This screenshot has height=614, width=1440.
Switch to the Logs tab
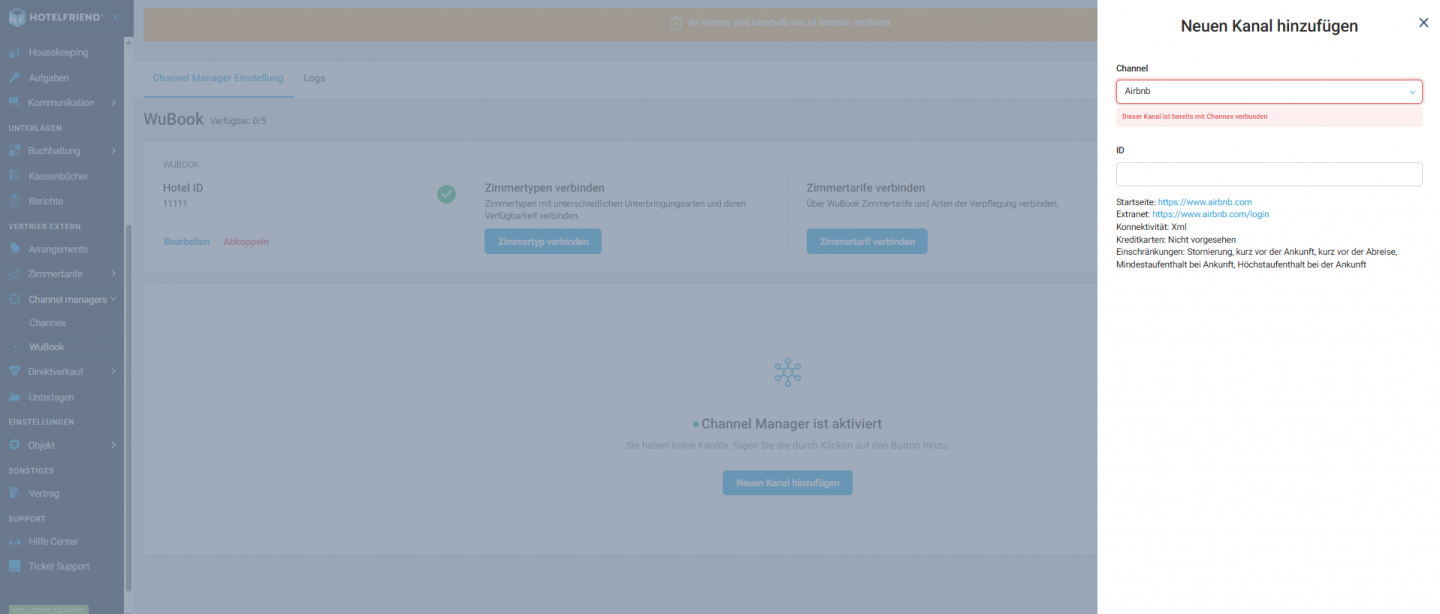[314, 77]
